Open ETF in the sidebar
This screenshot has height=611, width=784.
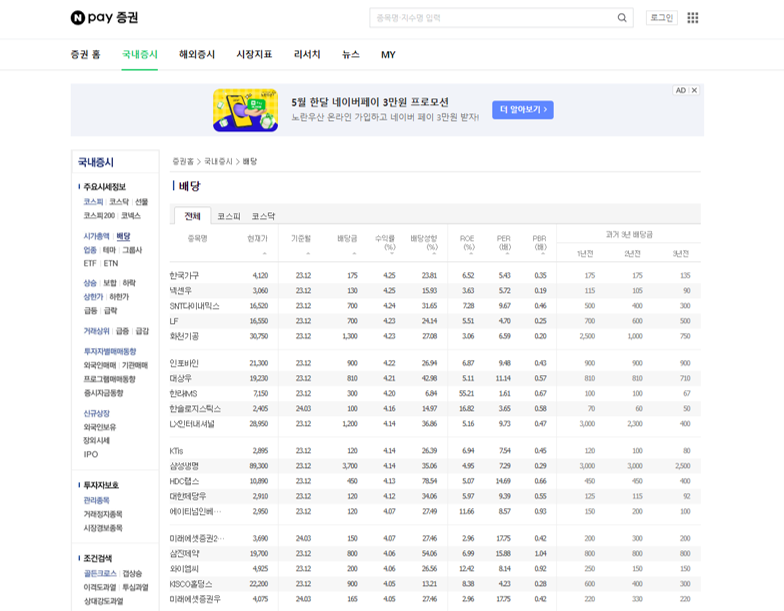[90, 264]
